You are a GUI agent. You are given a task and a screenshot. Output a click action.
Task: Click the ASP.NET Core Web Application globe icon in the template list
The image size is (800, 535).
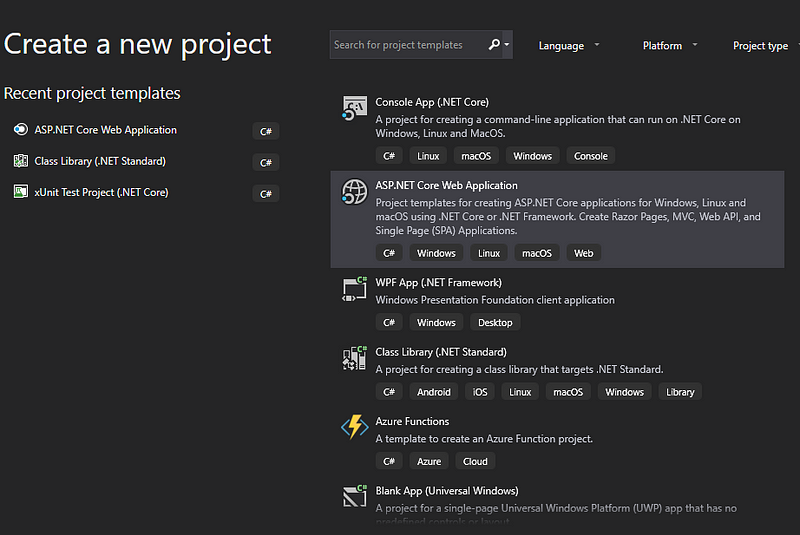tap(354, 191)
